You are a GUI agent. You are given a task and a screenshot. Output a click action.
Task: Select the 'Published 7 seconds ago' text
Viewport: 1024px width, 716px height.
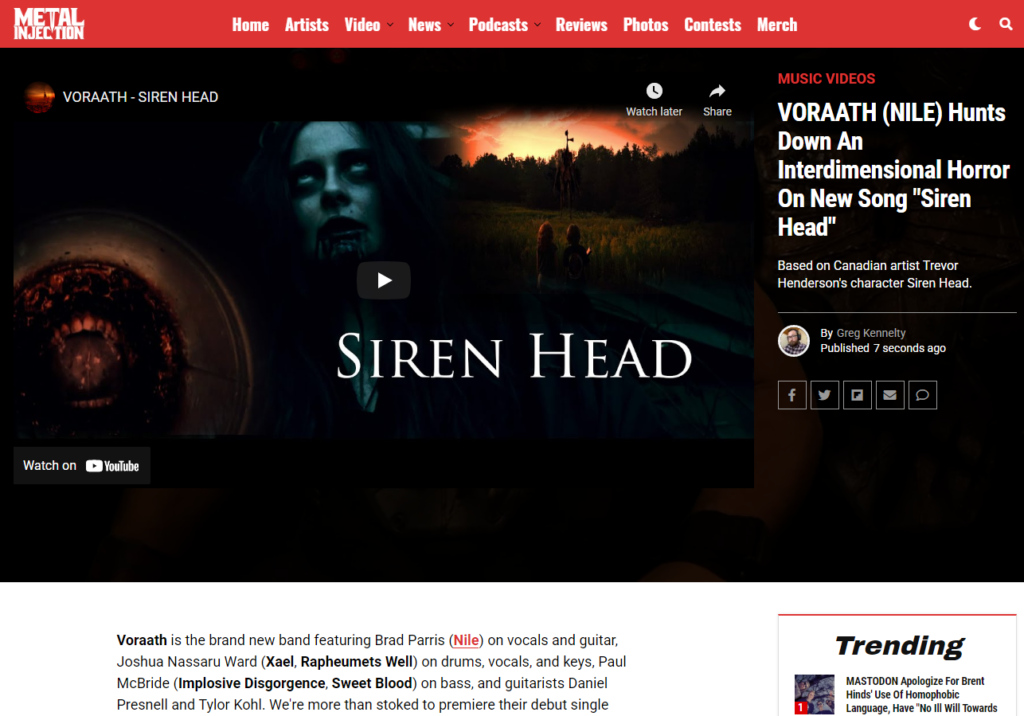(x=883, y=348)
